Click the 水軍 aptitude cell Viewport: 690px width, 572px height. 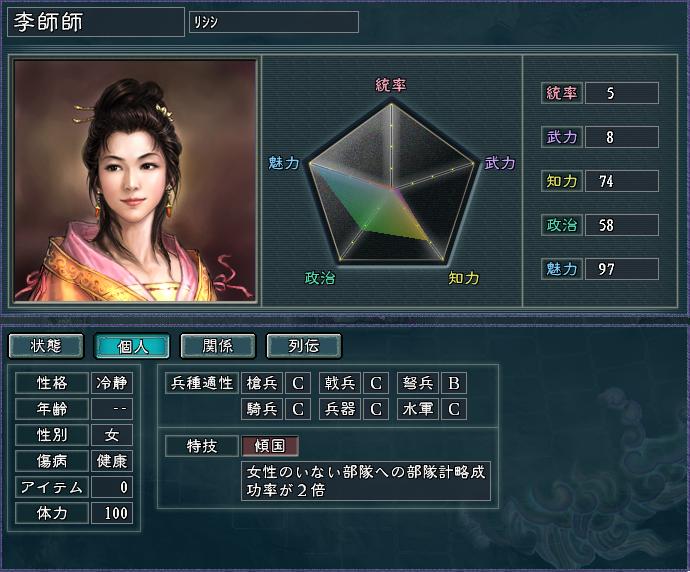click(x=418, y=409)
